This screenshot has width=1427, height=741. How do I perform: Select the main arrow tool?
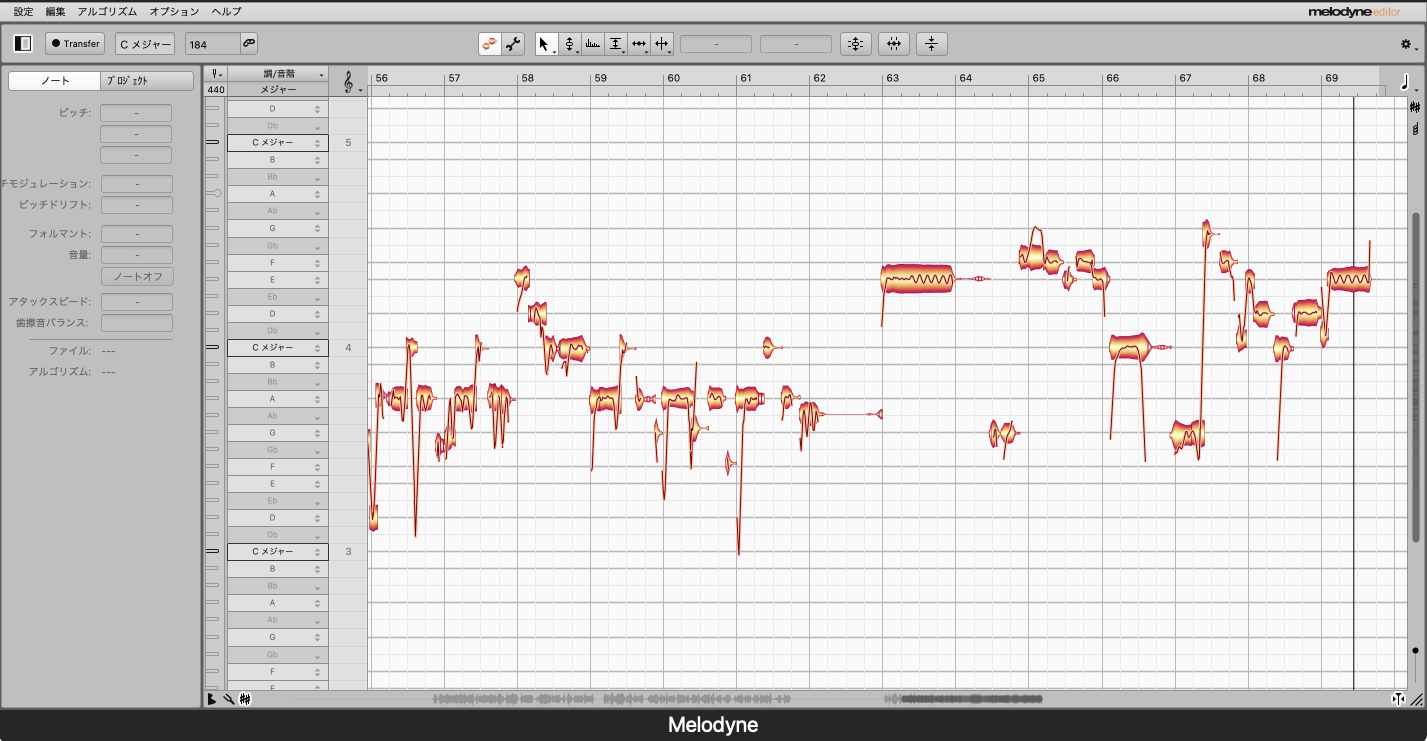(544, 44)
